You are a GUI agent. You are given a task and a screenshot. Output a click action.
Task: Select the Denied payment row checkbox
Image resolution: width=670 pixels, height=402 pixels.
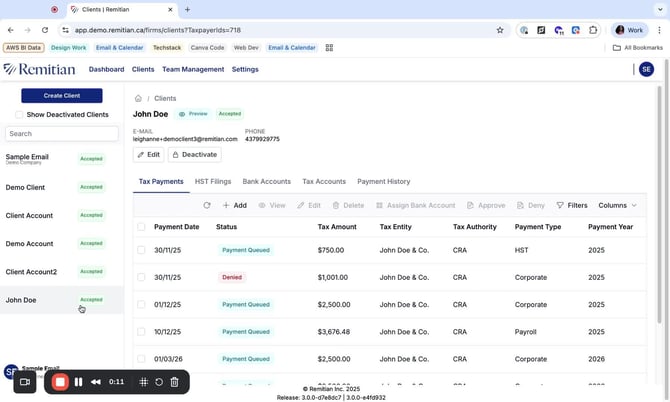[141, 277]
